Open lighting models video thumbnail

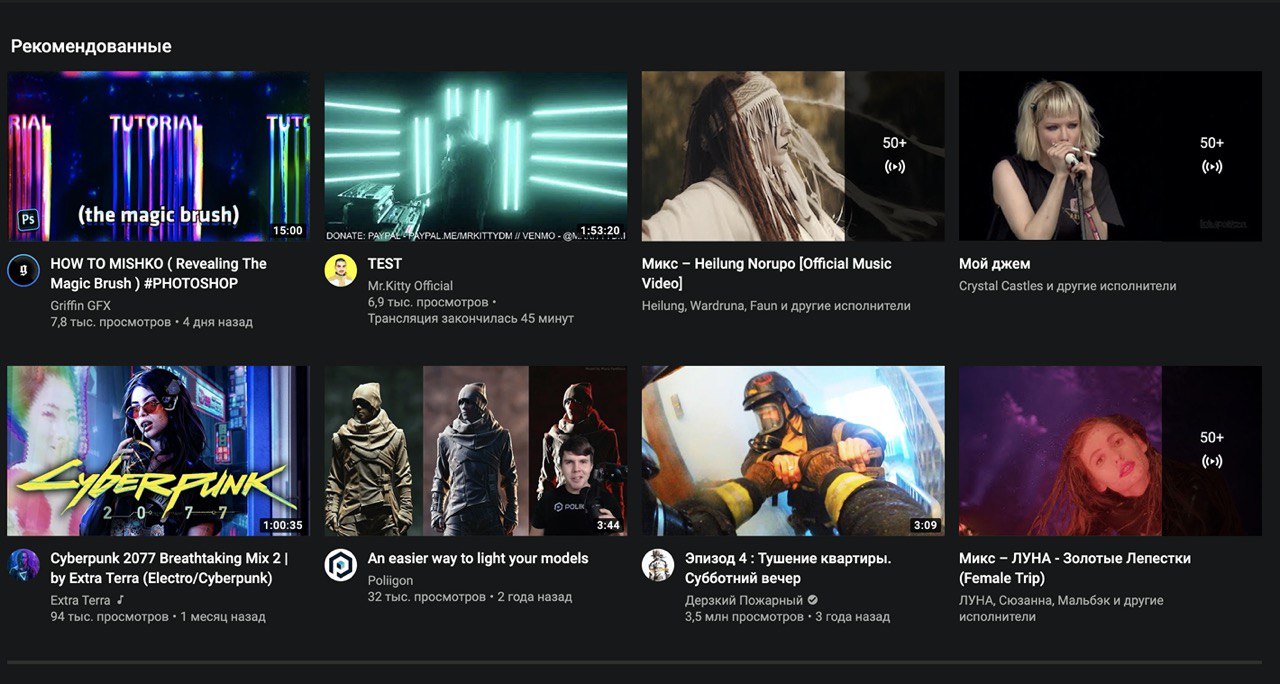pos(475,451)
